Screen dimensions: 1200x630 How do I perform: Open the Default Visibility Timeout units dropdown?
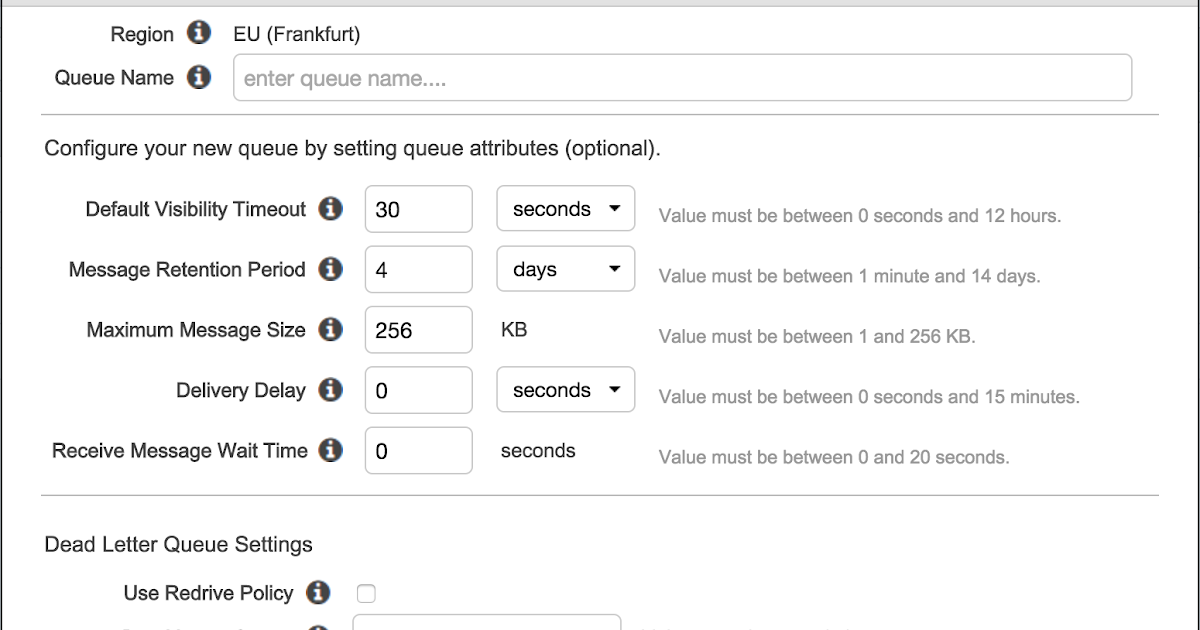[565, 208]
